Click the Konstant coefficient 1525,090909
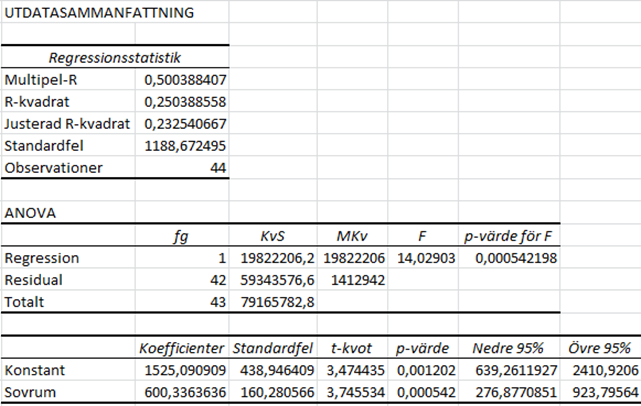The height and width of the screenshot is (406, 641). point(183,370)
